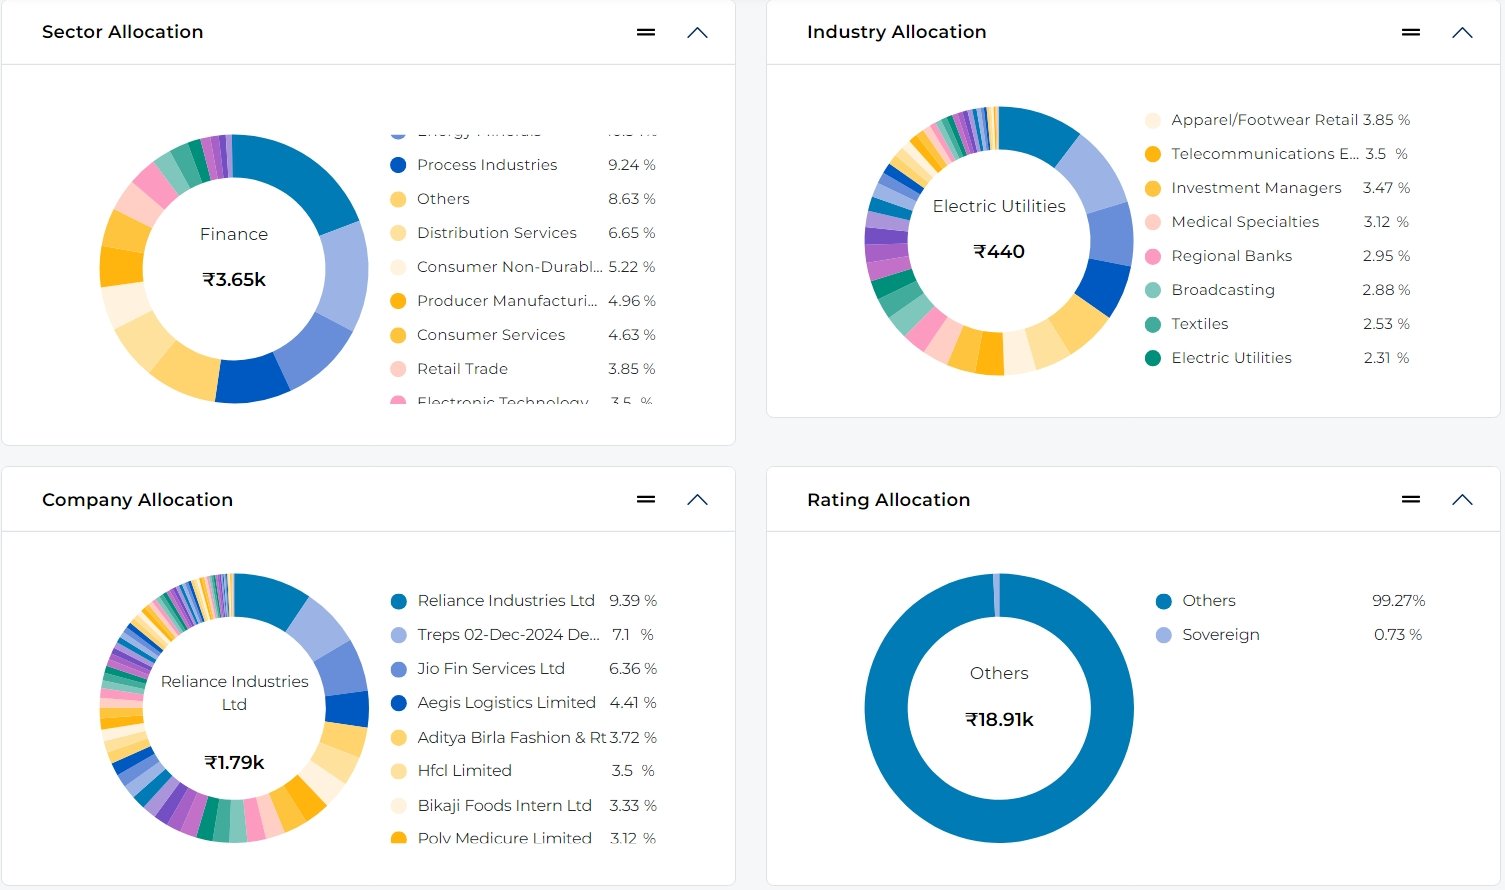Click Aegis Logistics Limited legend label
Screen dimensions: 1505x890
506,703
